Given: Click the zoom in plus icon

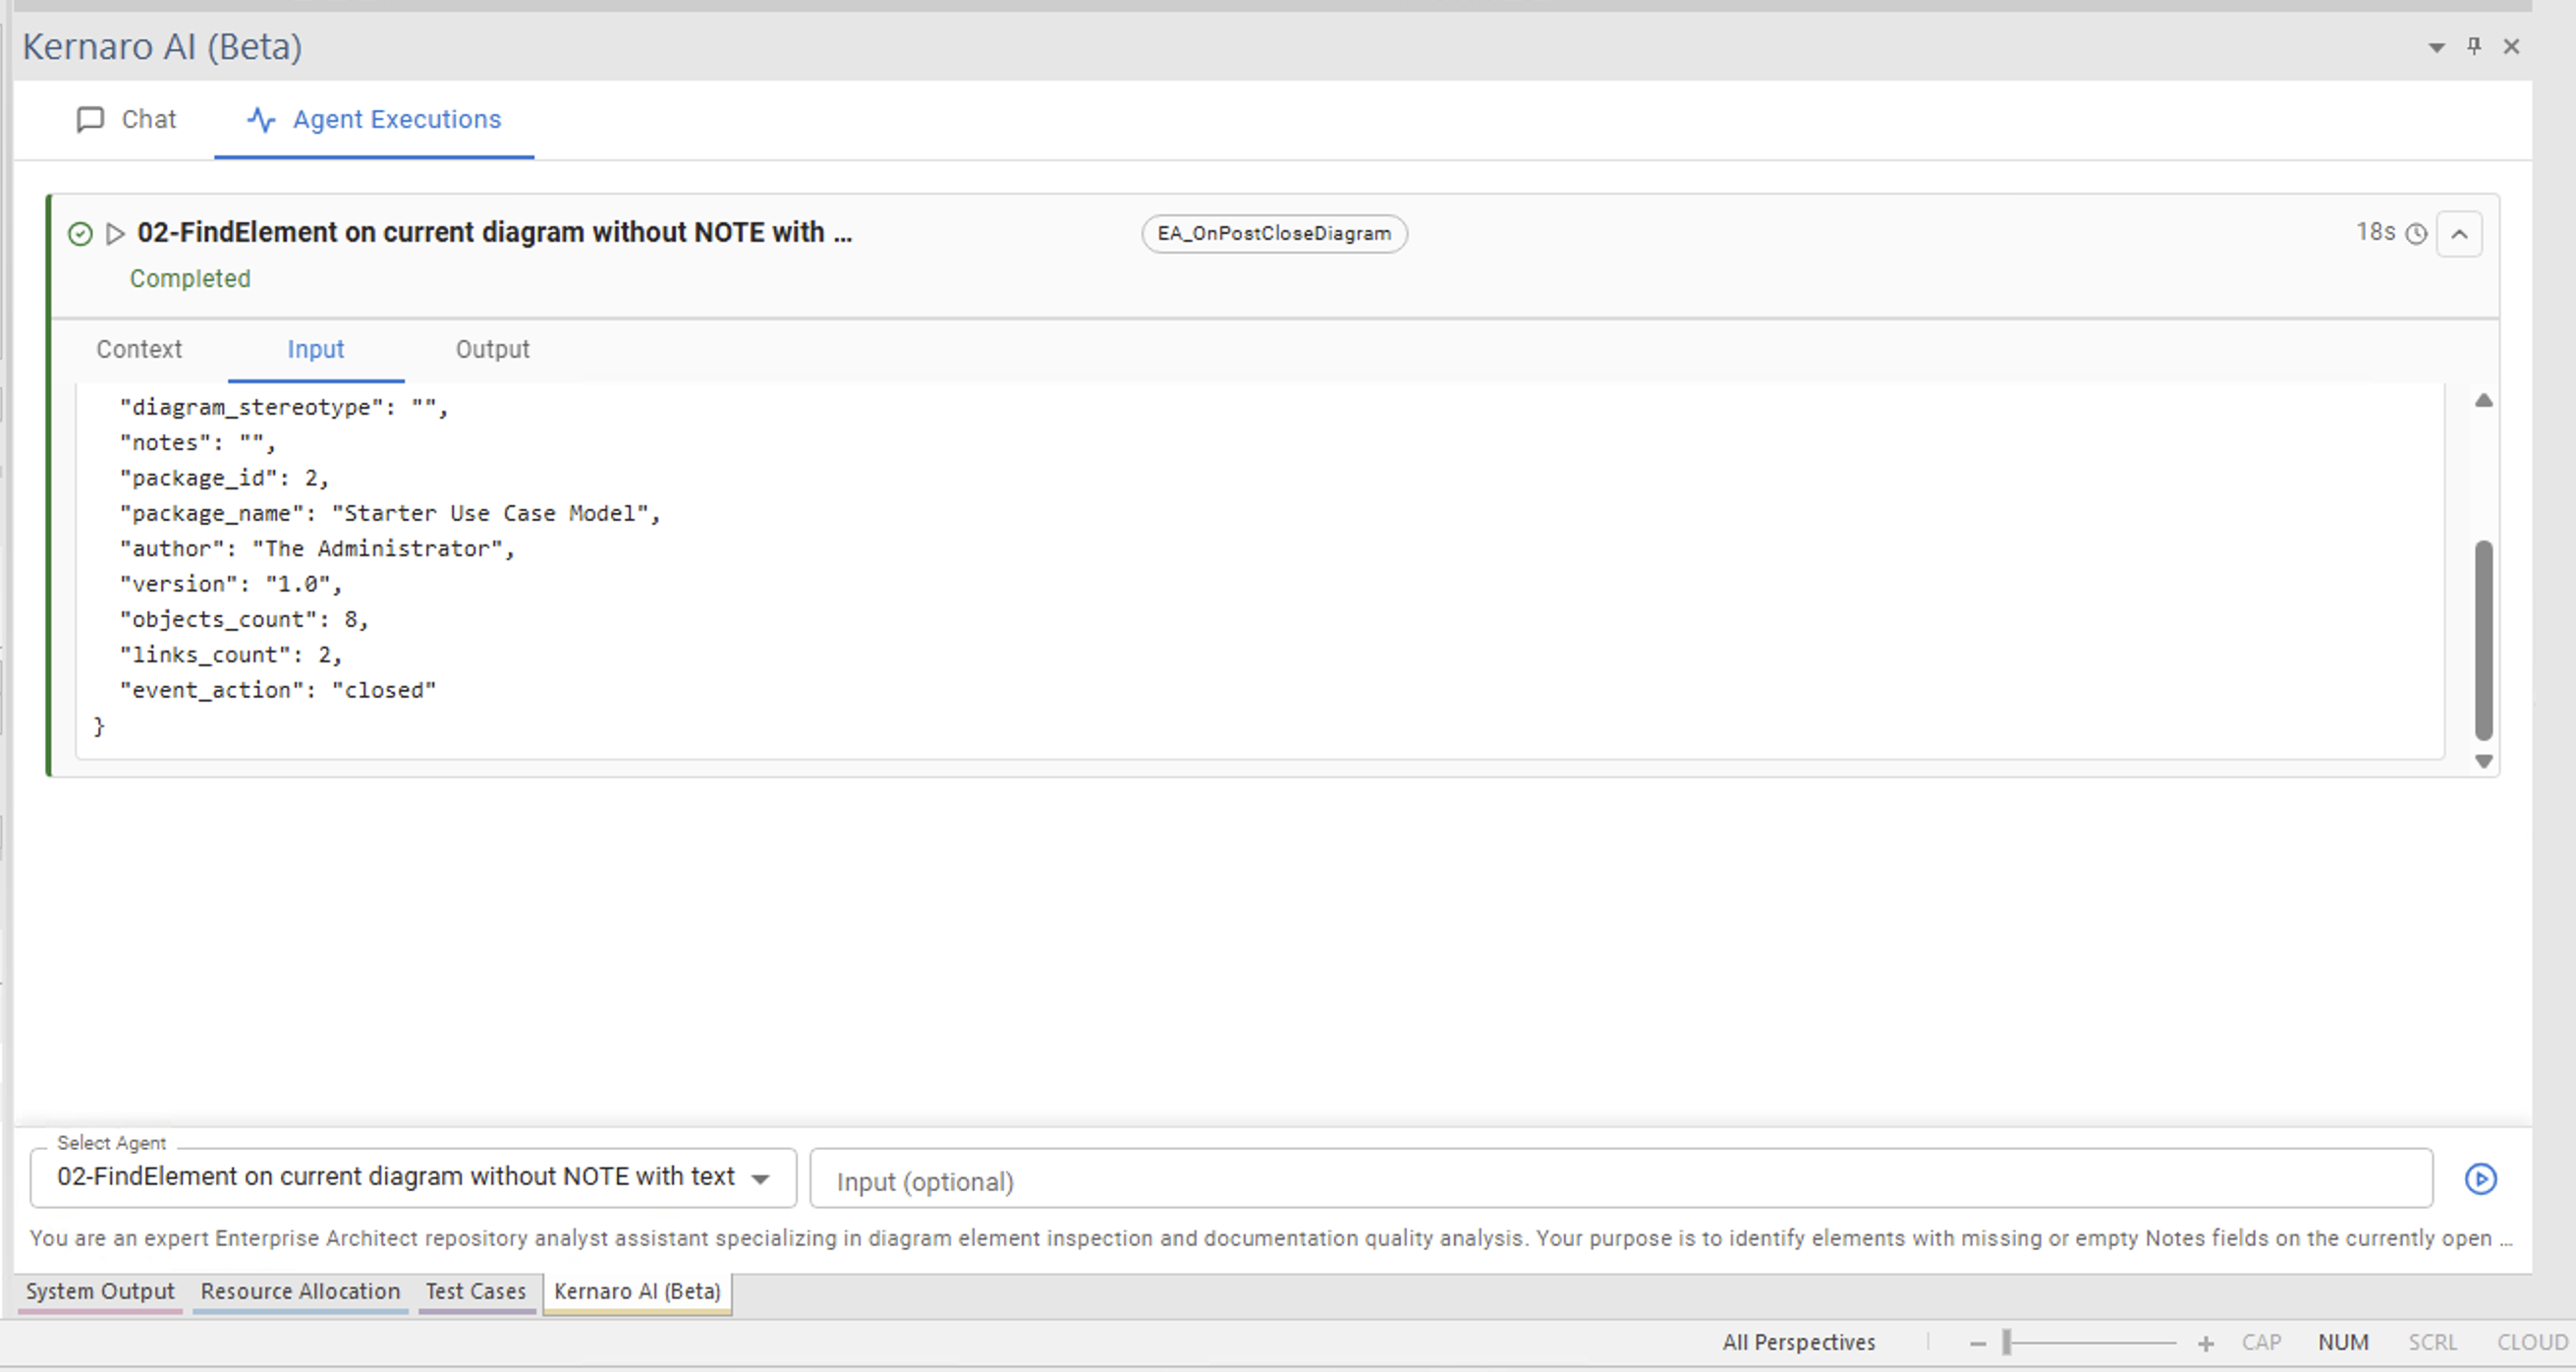Looking at the screenshot, I should coord(2205,1343).
